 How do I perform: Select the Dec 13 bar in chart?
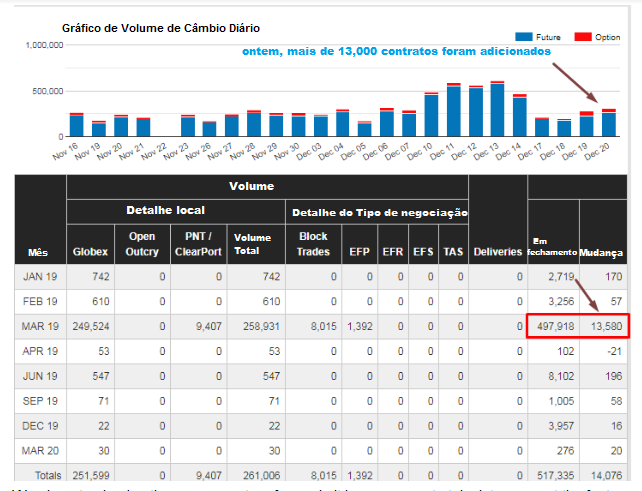(497, 110)
